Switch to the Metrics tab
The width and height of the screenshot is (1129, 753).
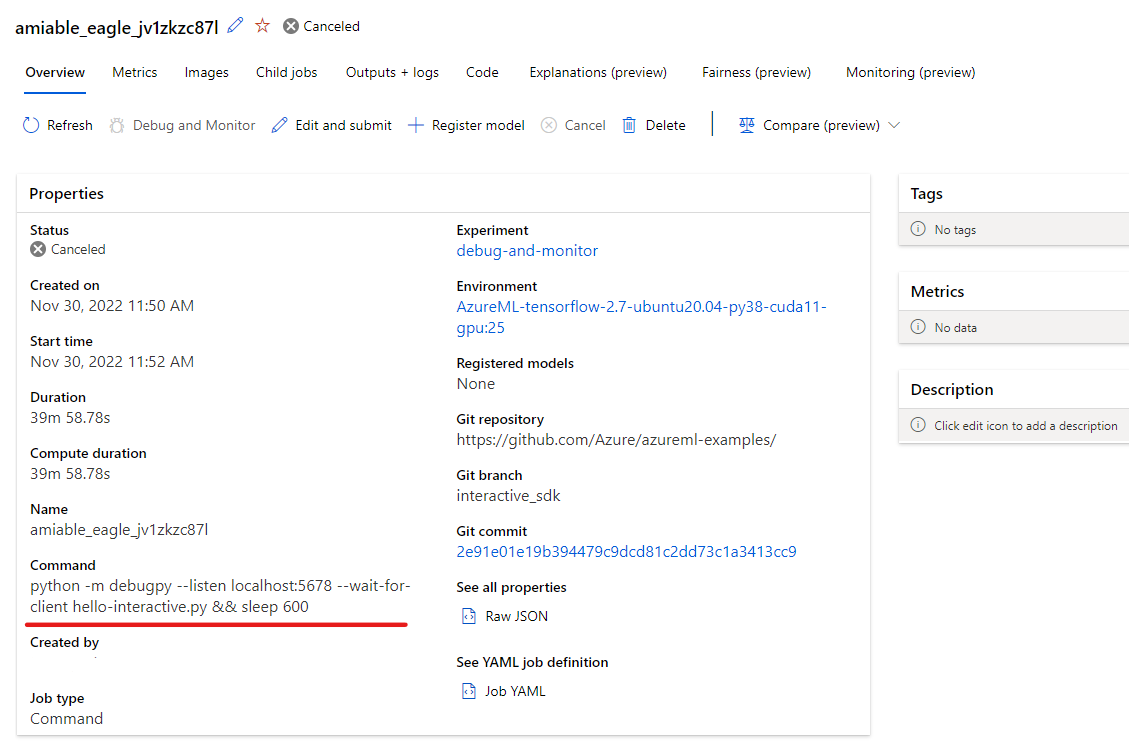tap(135, 72)
